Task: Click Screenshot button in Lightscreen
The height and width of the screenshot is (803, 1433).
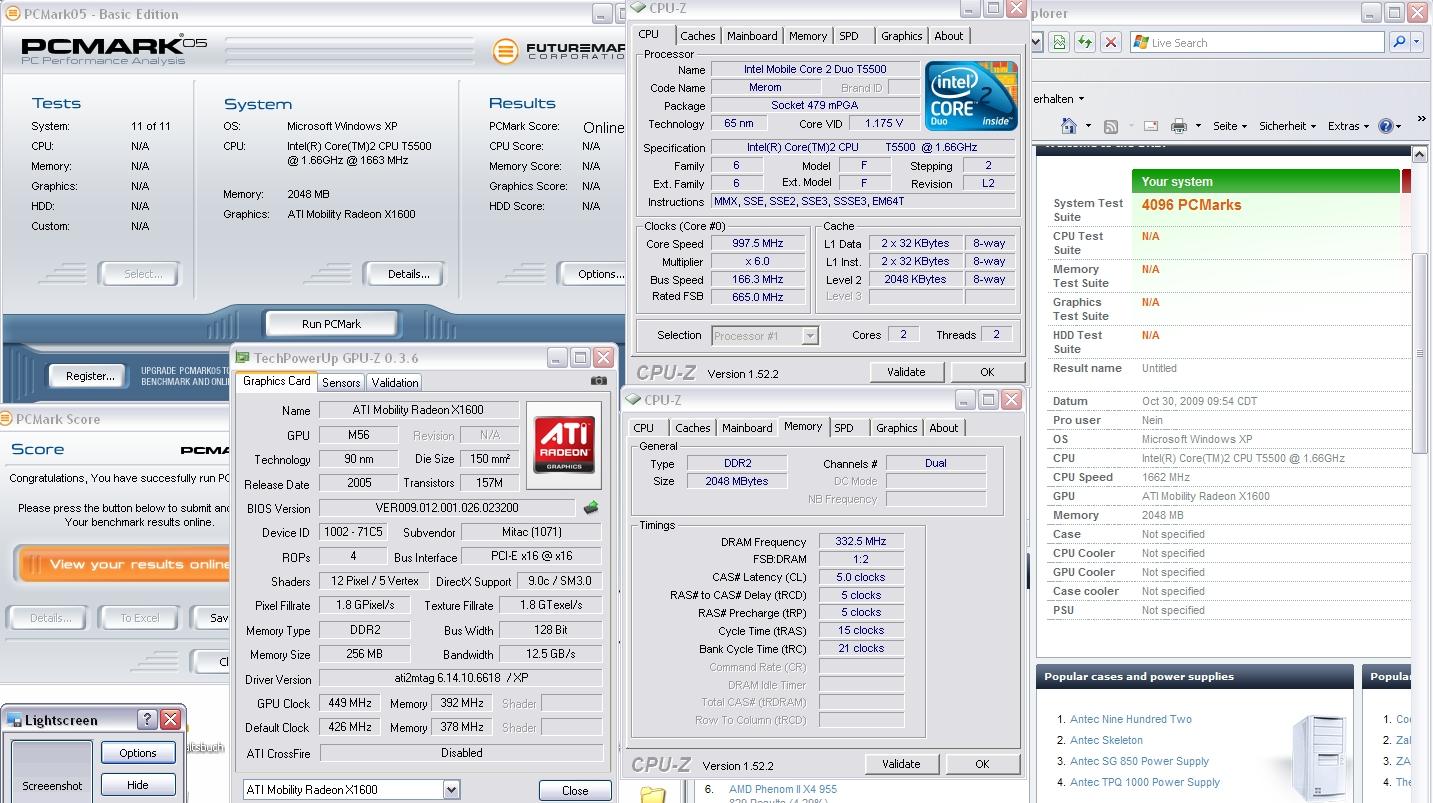Action: [x=52, y=771]
